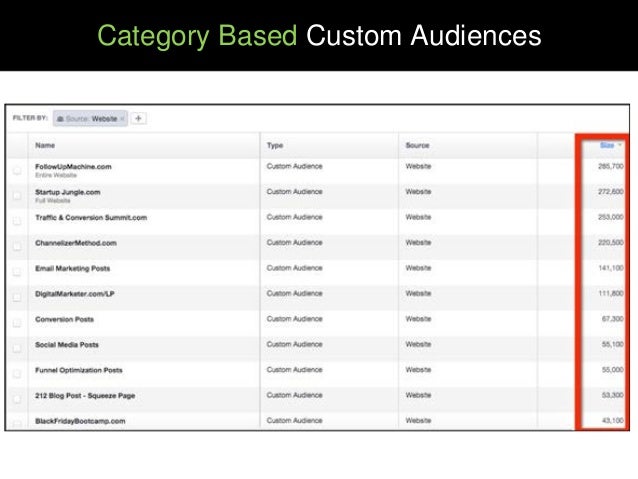
Task: Select the BlackFridayBootcamp.com audience name
Action: tap(80, 421)
